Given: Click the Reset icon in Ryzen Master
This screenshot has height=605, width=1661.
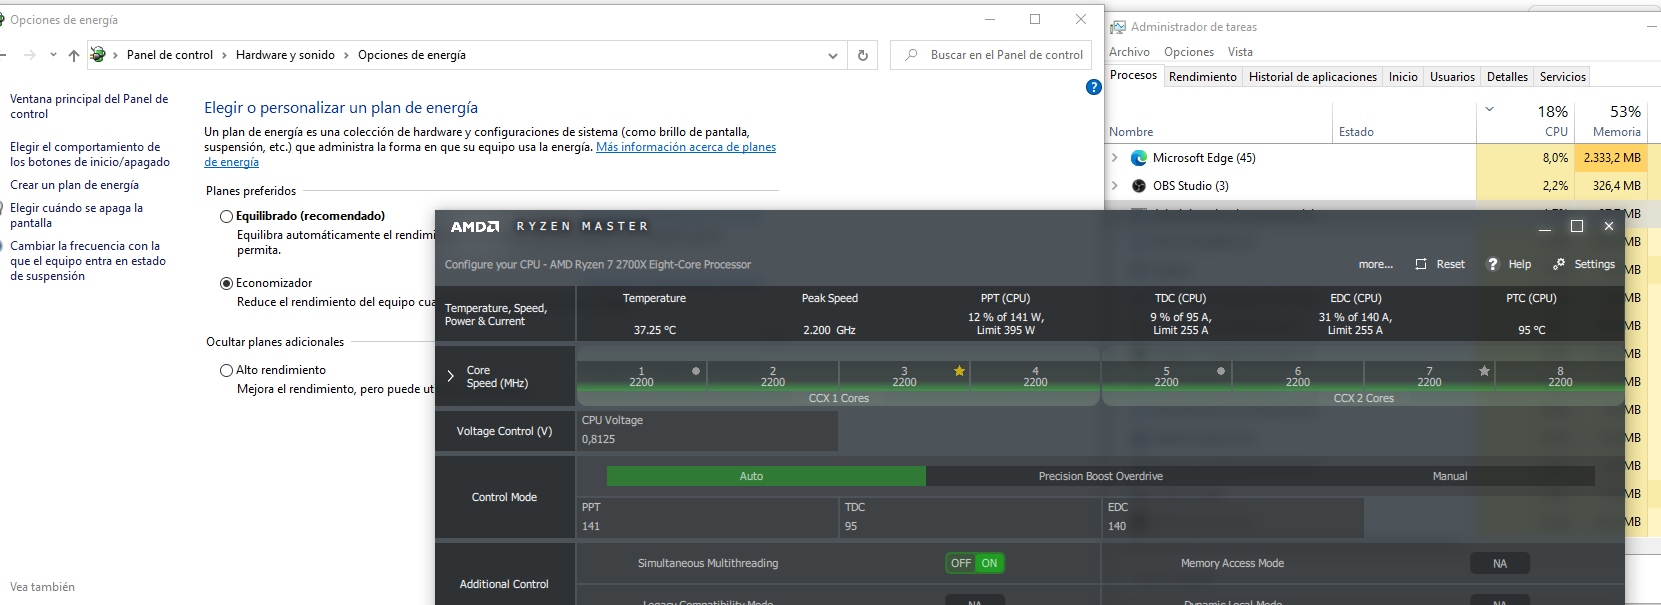Looking at the screenshot, I should pyautogui.click(x=1421, y=264).
